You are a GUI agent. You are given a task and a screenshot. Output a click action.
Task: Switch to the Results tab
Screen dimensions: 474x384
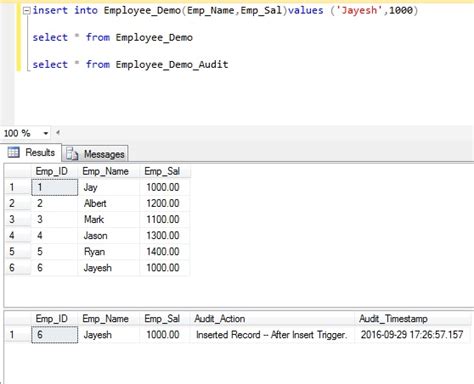pyautogui.click(x=31, y=152)
